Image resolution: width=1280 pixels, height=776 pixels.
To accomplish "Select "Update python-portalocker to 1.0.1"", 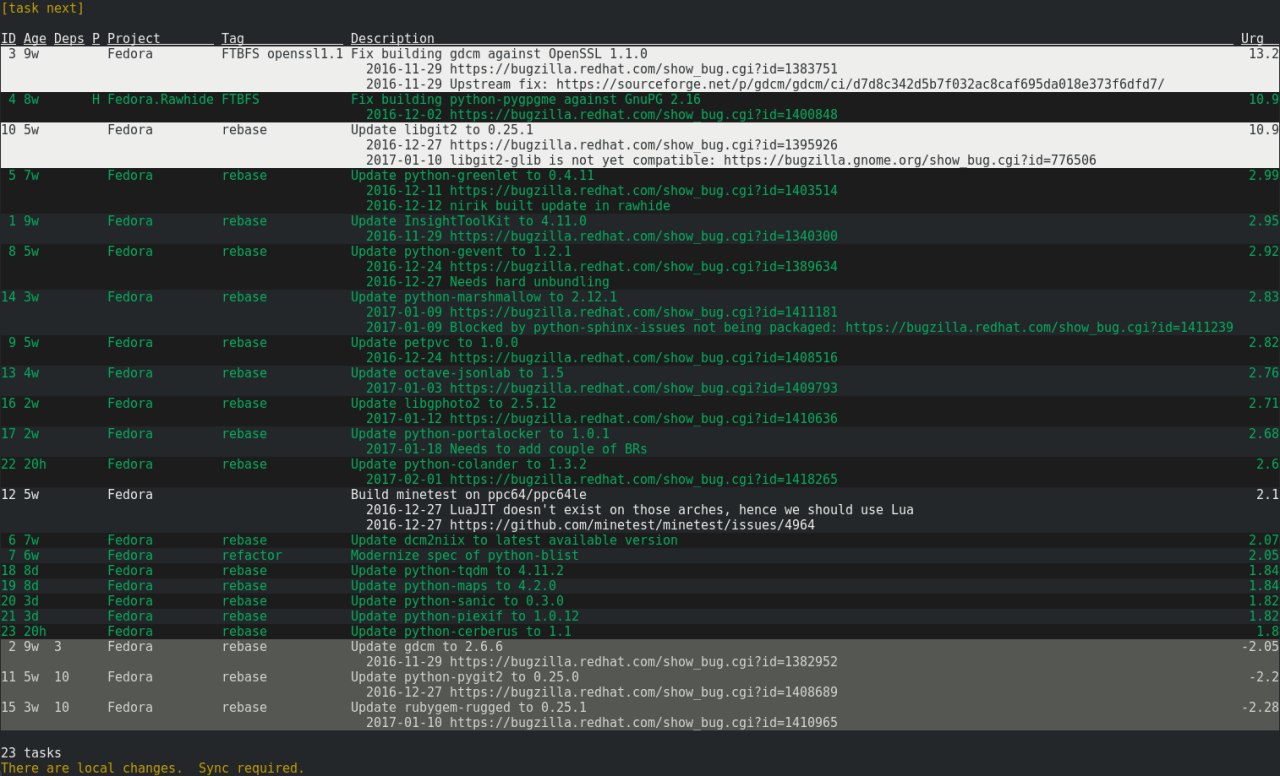I will [x=480, y=434].
